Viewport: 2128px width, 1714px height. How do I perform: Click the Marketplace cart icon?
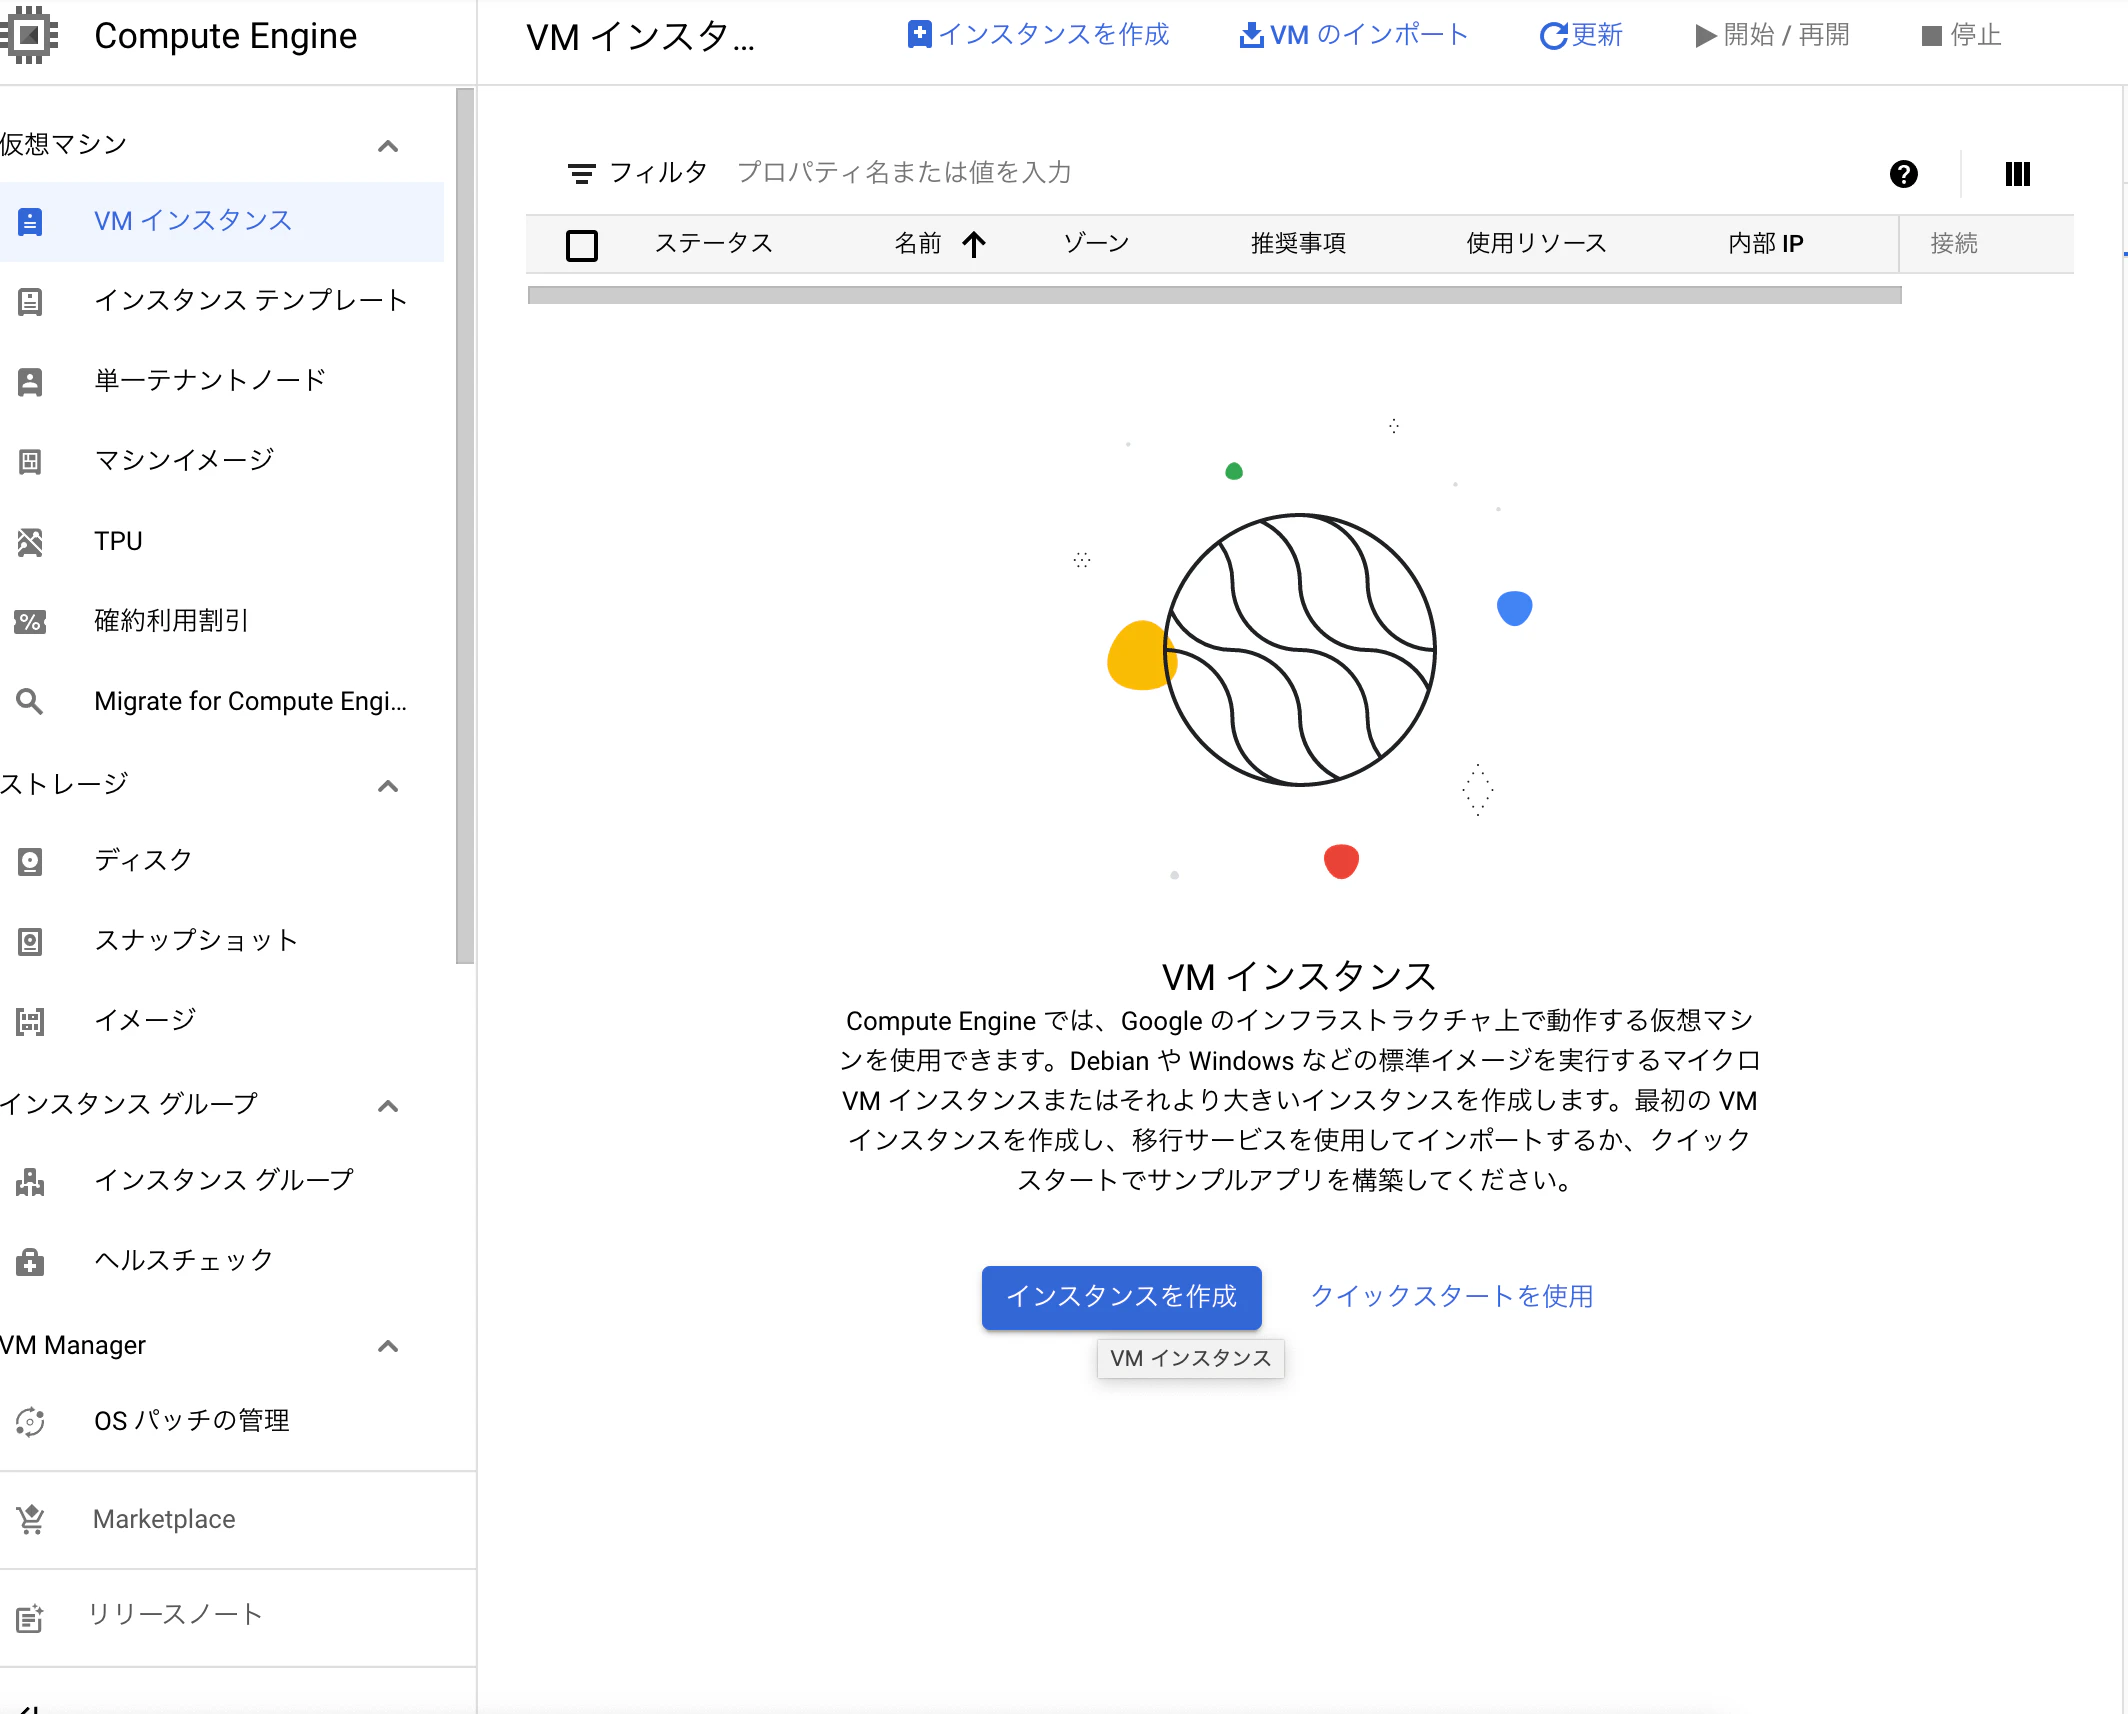[x=30, y=1519]
